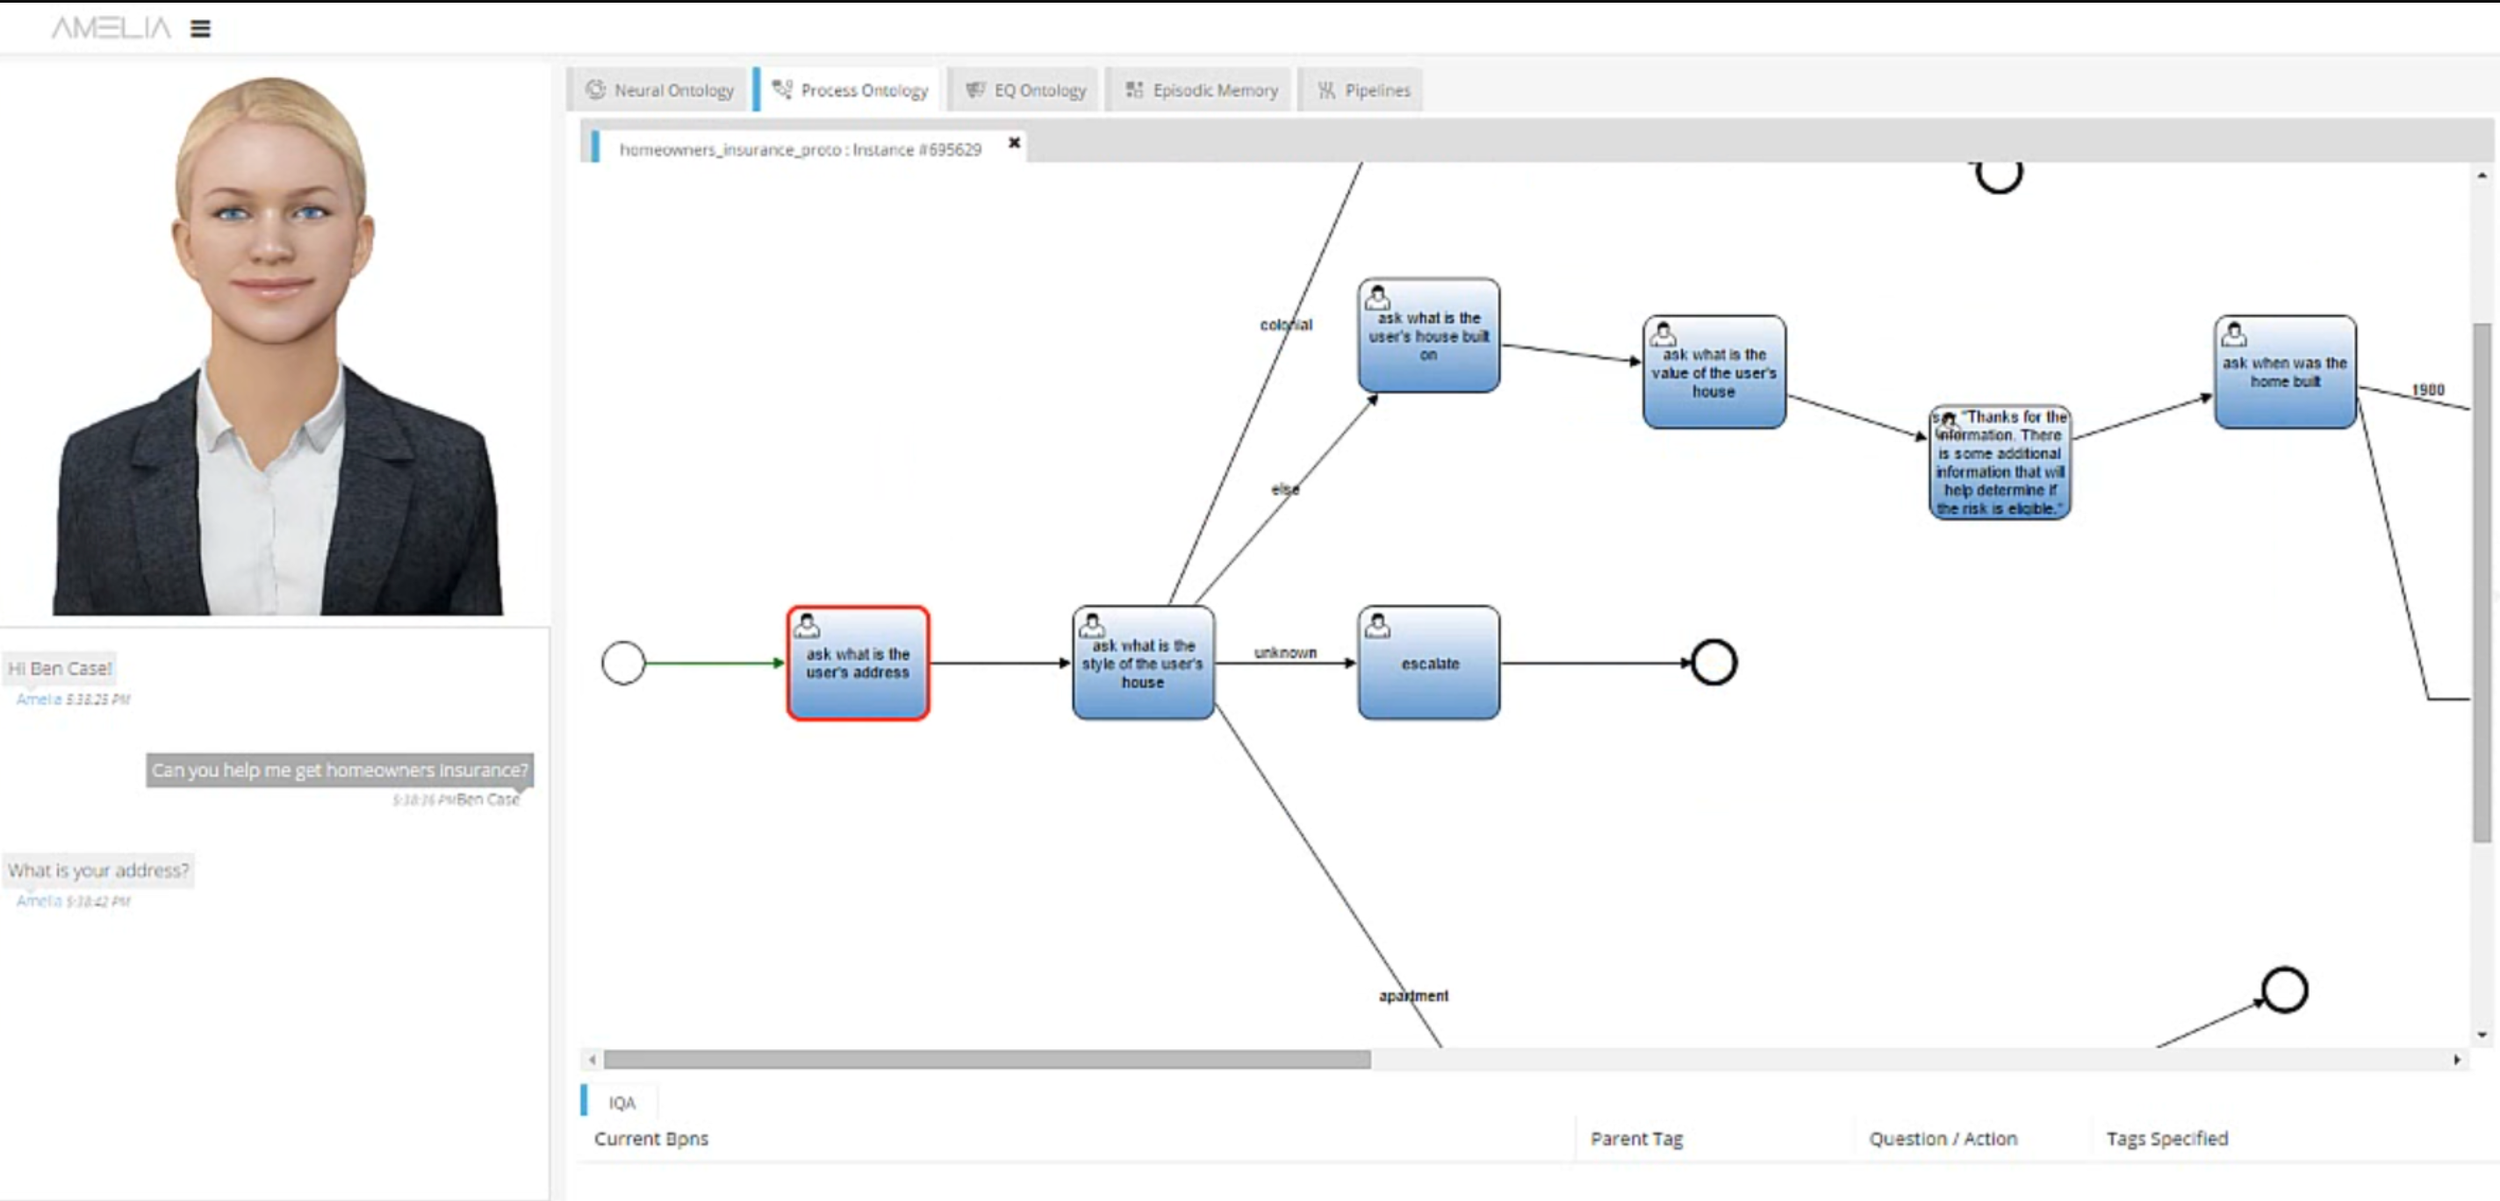Click the right arrow of horizontal scrollbar
The image size is (2500, 1201).
pyautogui.click(x=2456, y=1059)
